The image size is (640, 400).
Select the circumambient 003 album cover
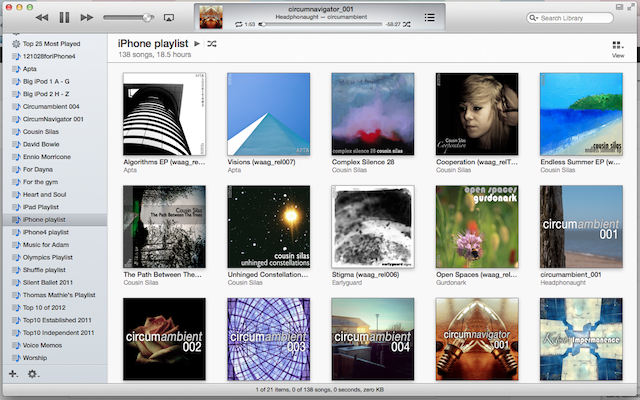point(269,339)
